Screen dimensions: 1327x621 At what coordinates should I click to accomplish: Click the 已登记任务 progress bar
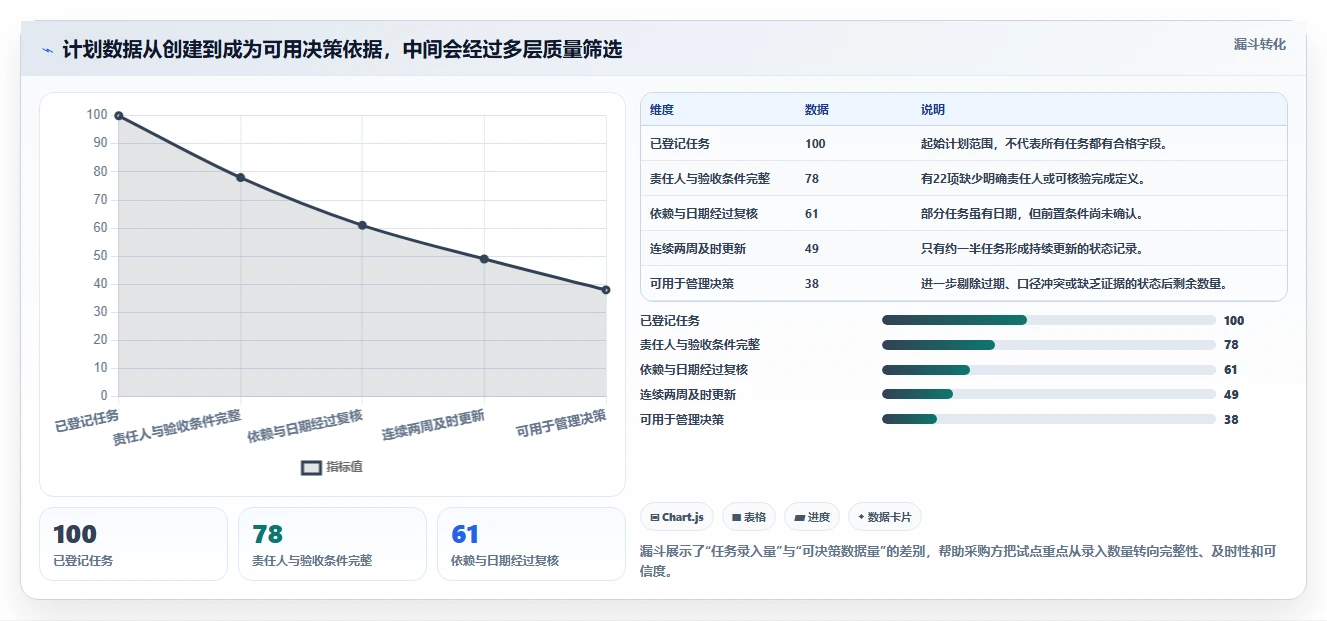pos(1048,320)
